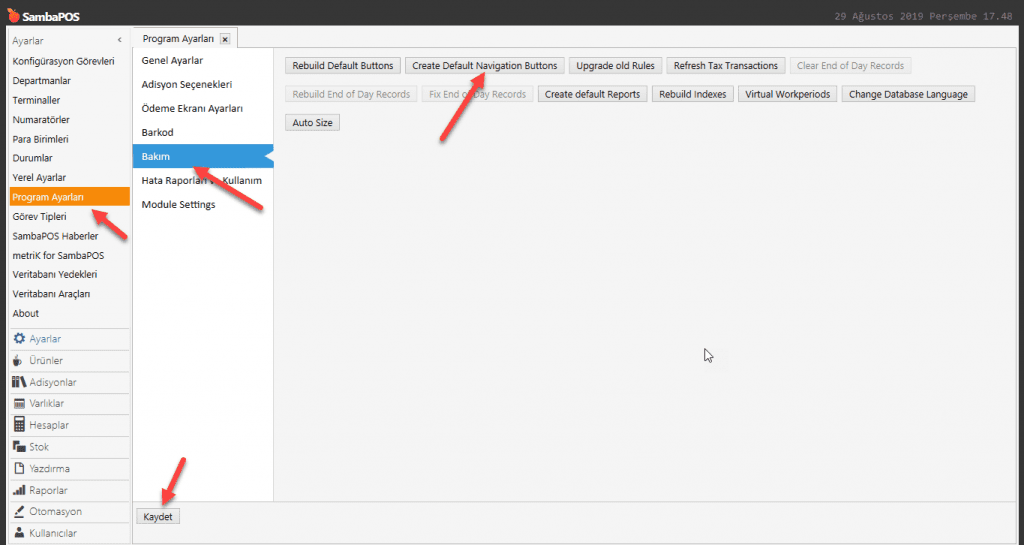Click the books icon for Adisyonlar
The width and height of the screenshot is (1024, 545).
point(19,382)
